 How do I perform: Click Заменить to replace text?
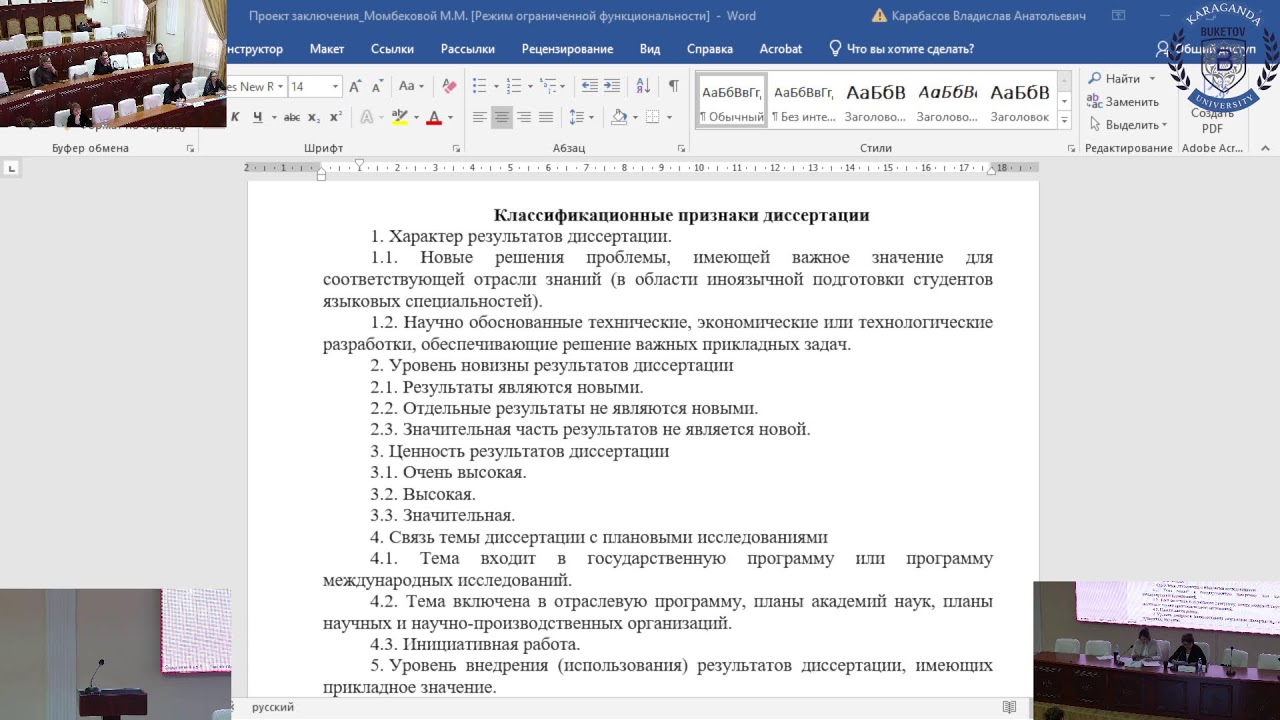pyautogui.click(x=1123, y=102)
